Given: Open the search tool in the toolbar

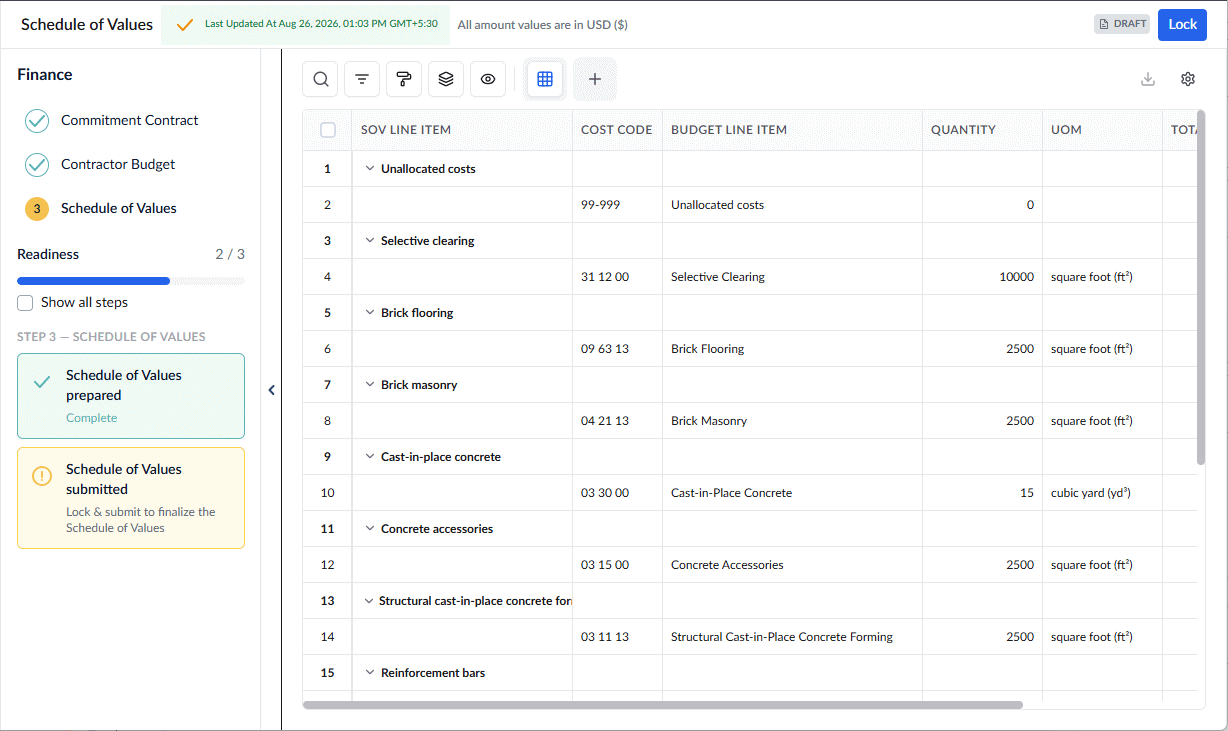Looking at the screenshot, I should (320, 79).
